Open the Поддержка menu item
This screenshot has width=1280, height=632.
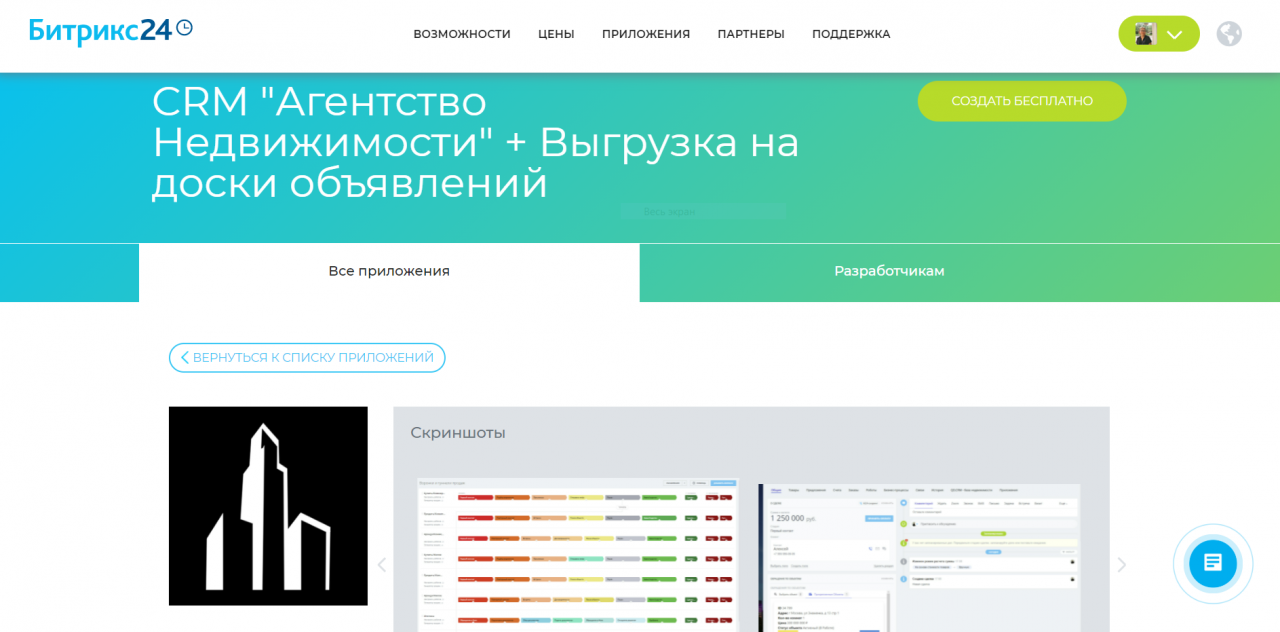[x=851, y=34]
